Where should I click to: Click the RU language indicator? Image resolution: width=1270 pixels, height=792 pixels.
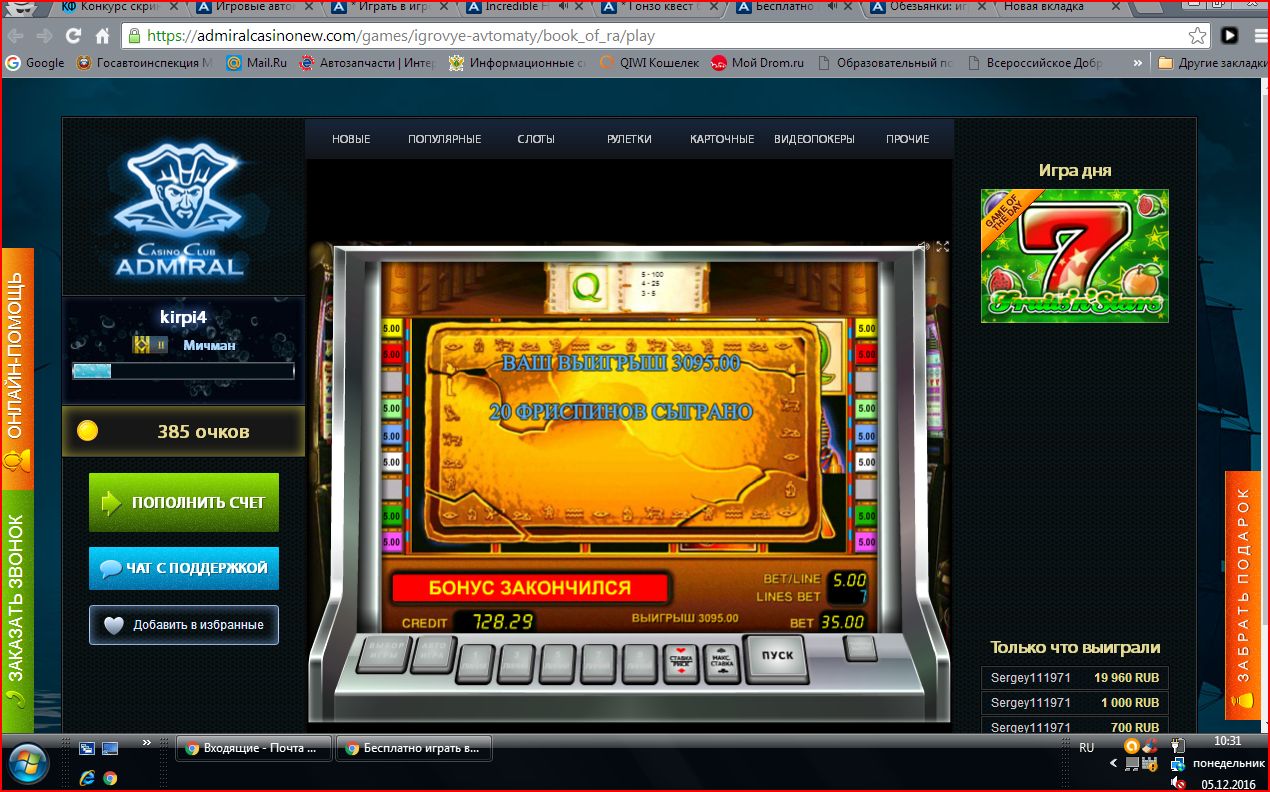point(1087,747)
